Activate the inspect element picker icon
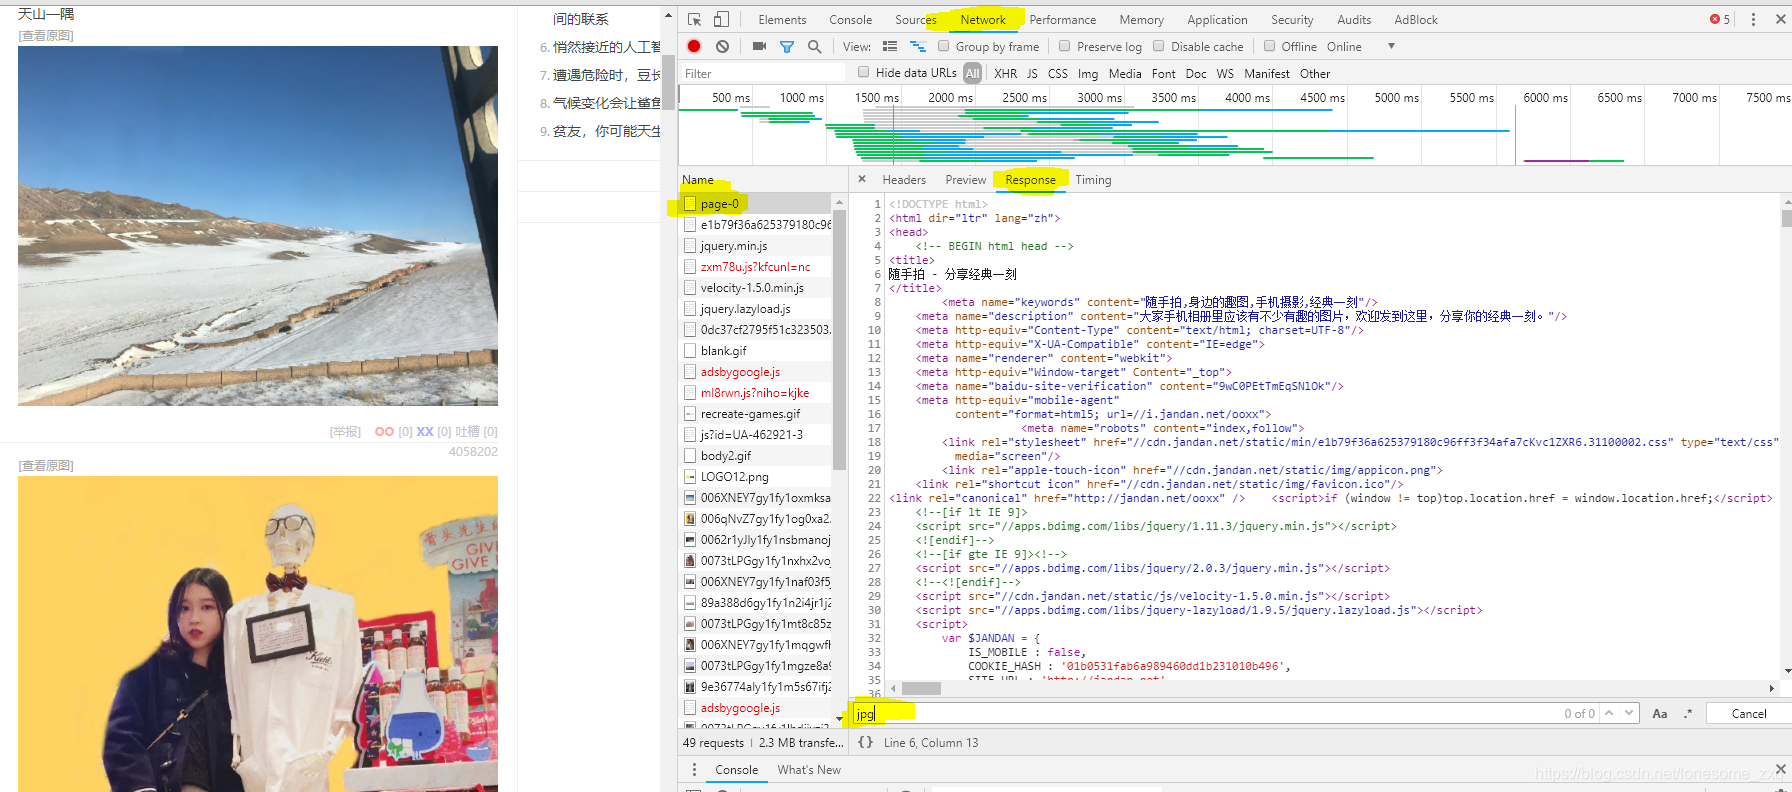The width and height of the screenshot is (1792, 792). point(695,19)
